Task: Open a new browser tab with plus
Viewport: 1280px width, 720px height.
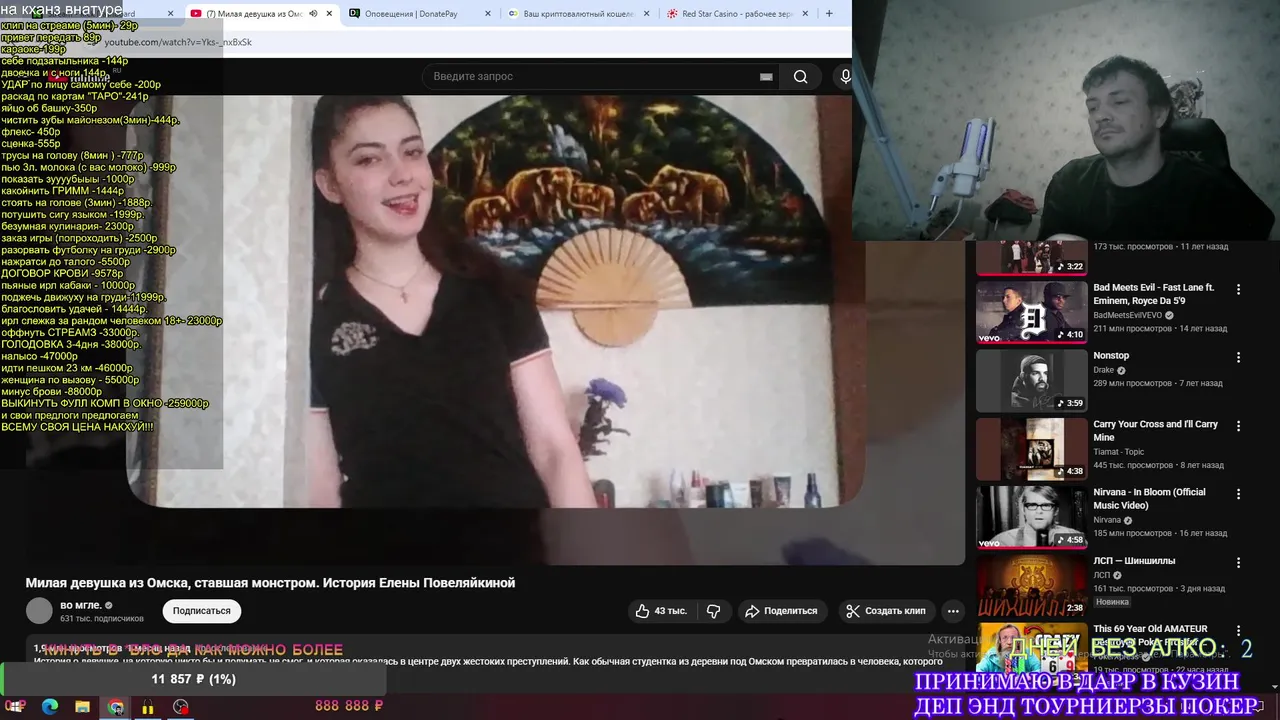Action: coord(829,14)
